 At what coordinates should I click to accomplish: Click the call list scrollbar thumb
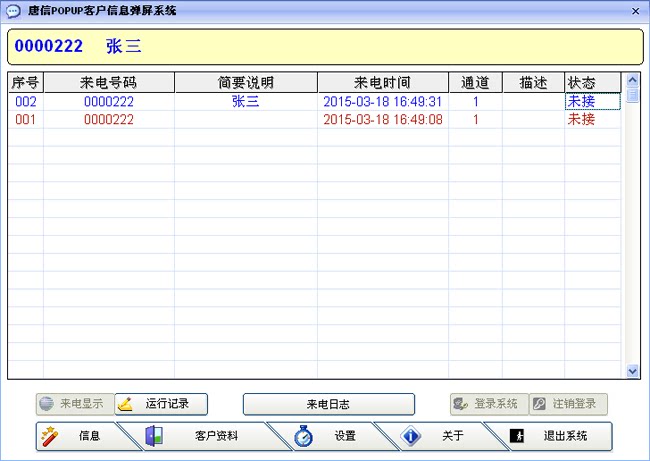[x=632, y=95]
